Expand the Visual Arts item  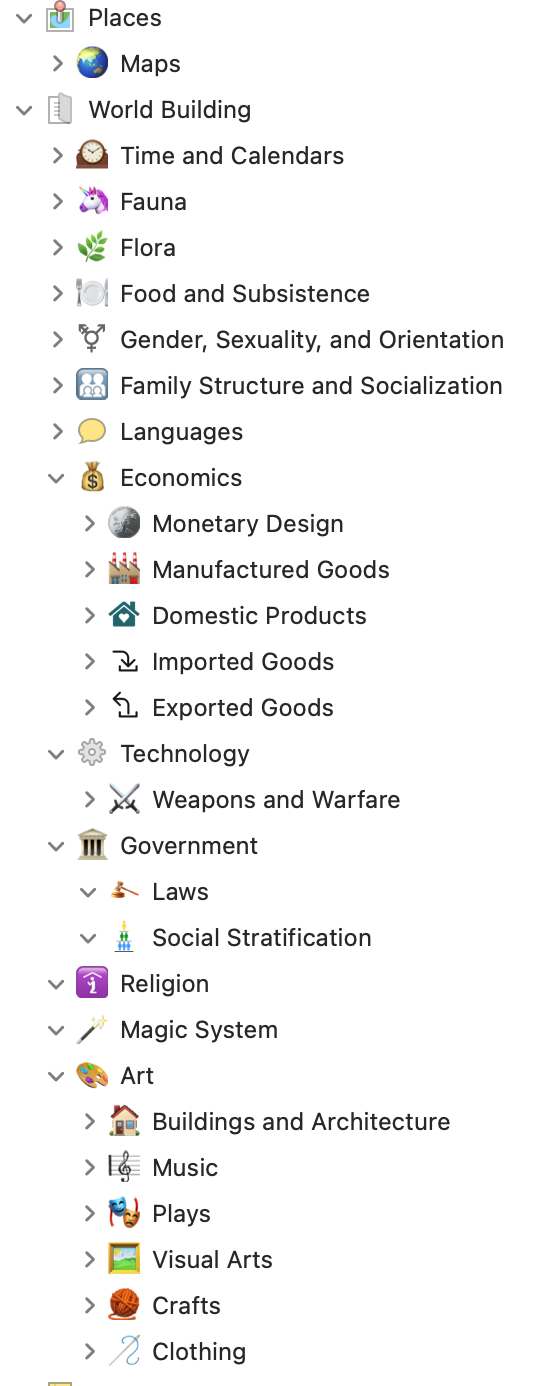(x=89, y=1260)
